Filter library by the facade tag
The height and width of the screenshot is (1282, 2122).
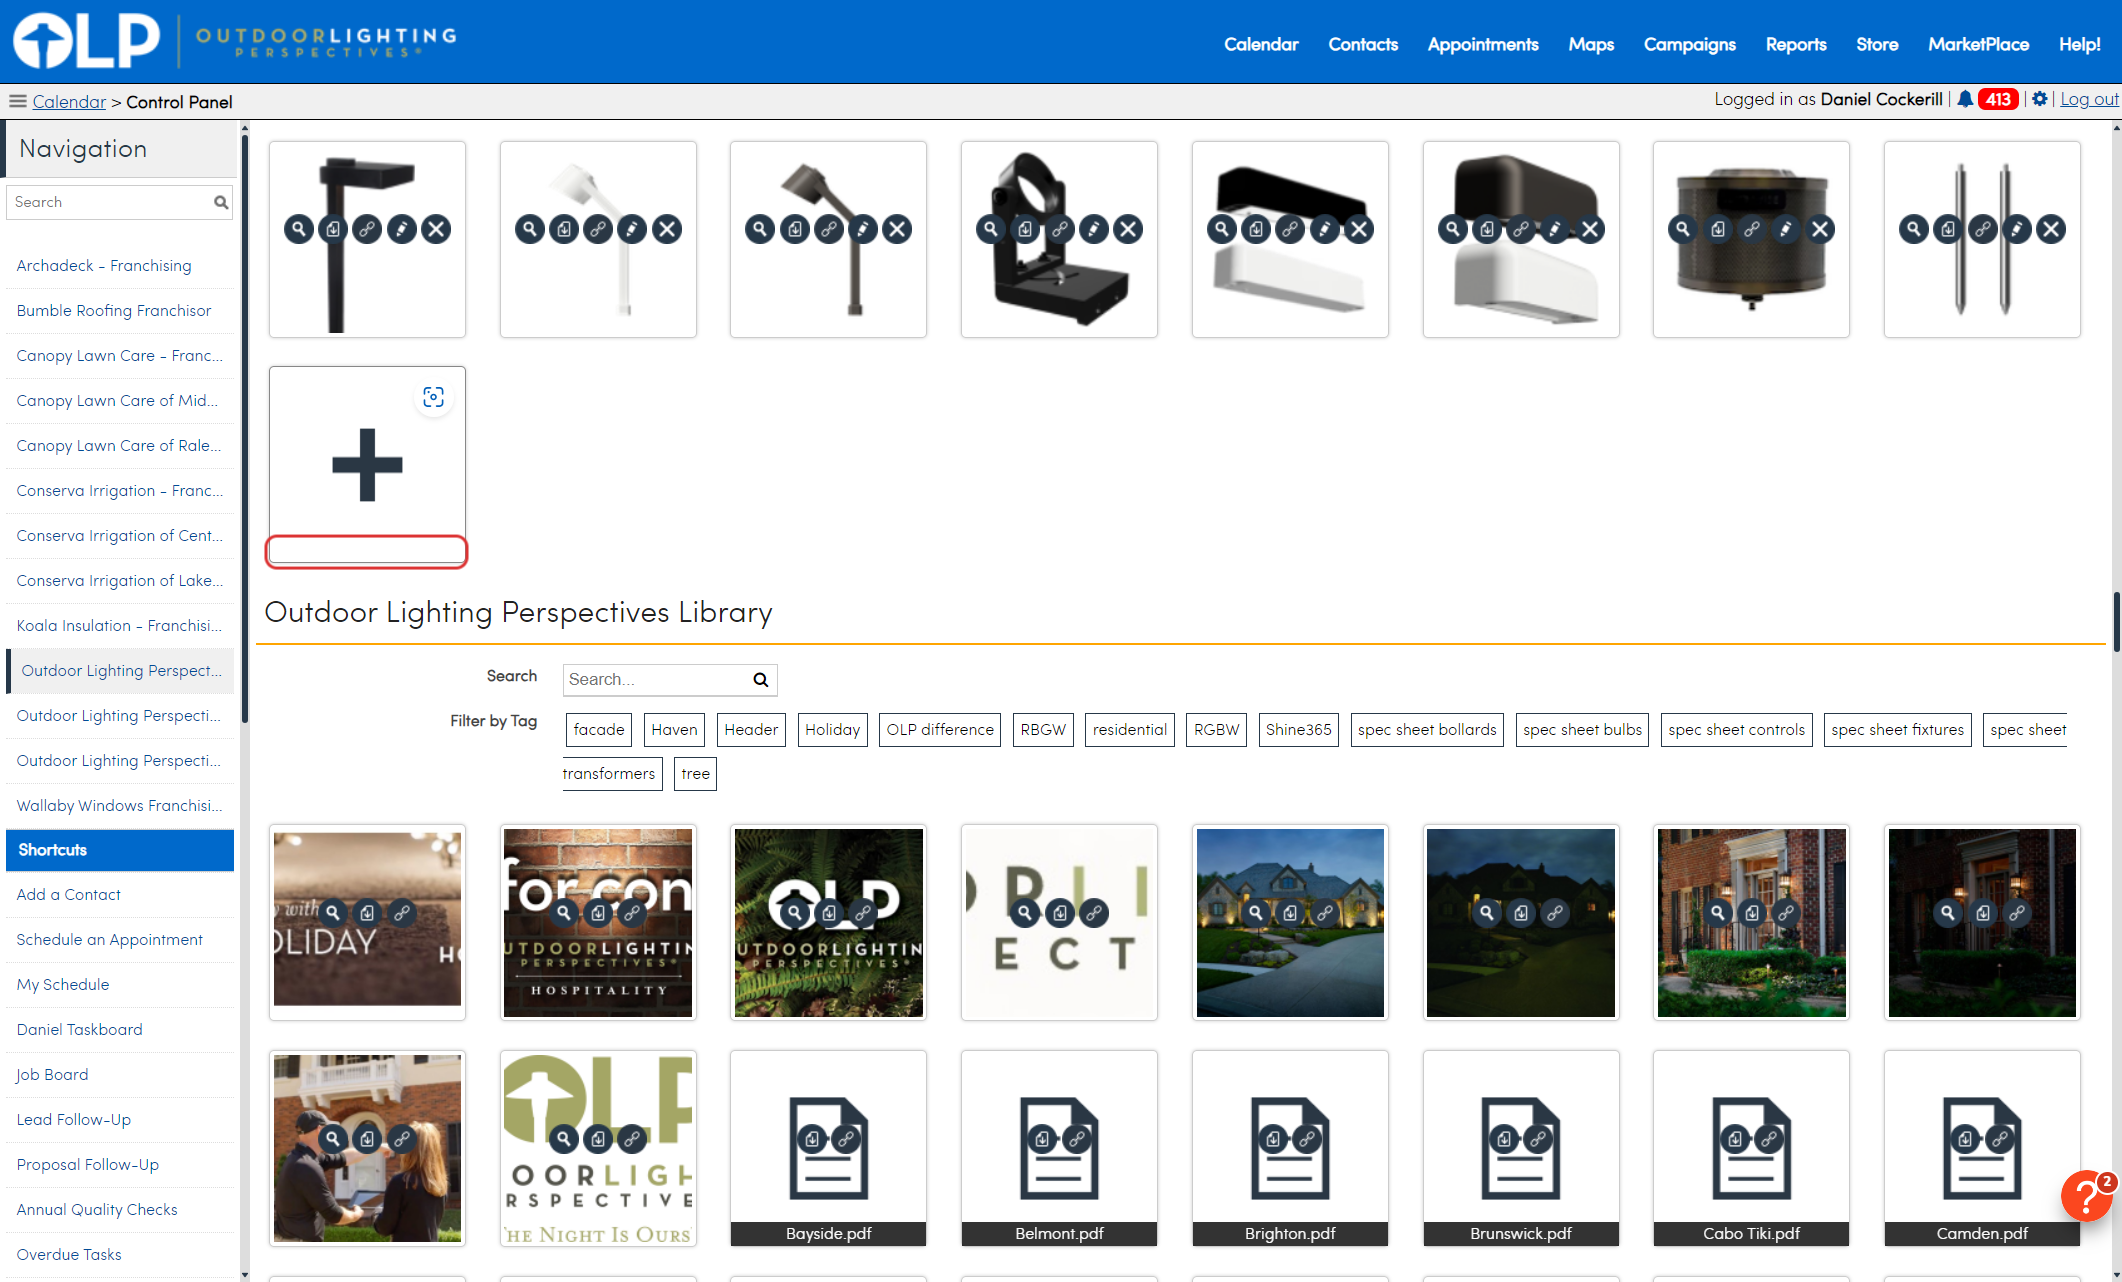coord(599,730)
